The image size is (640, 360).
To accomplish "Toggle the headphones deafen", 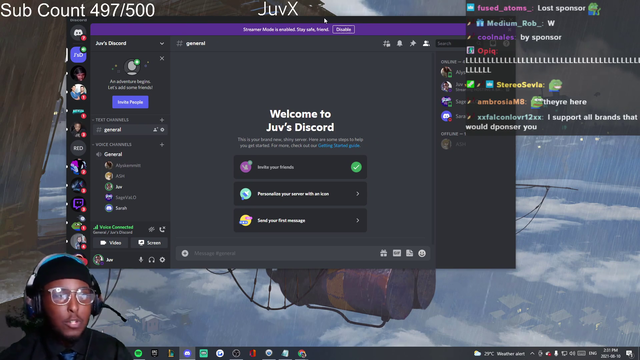I will pyautogui.click(x=151, y=260).
